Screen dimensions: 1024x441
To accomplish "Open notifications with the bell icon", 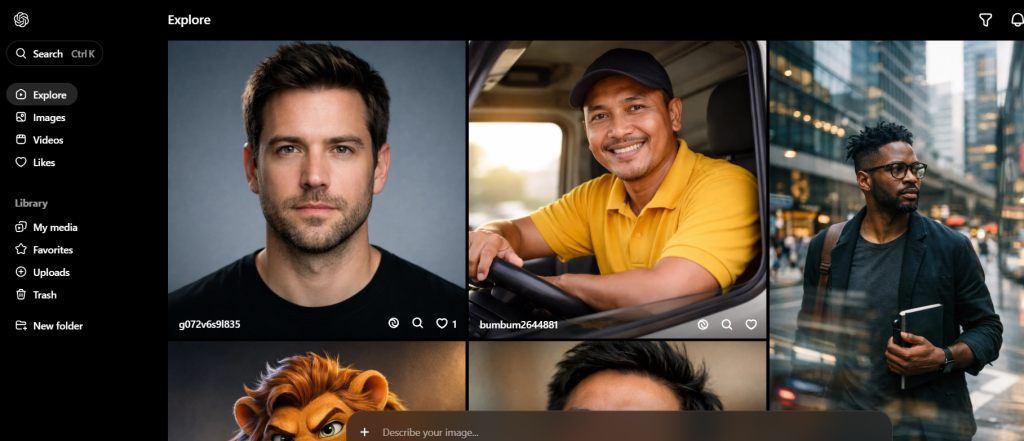I will 1016,20.
